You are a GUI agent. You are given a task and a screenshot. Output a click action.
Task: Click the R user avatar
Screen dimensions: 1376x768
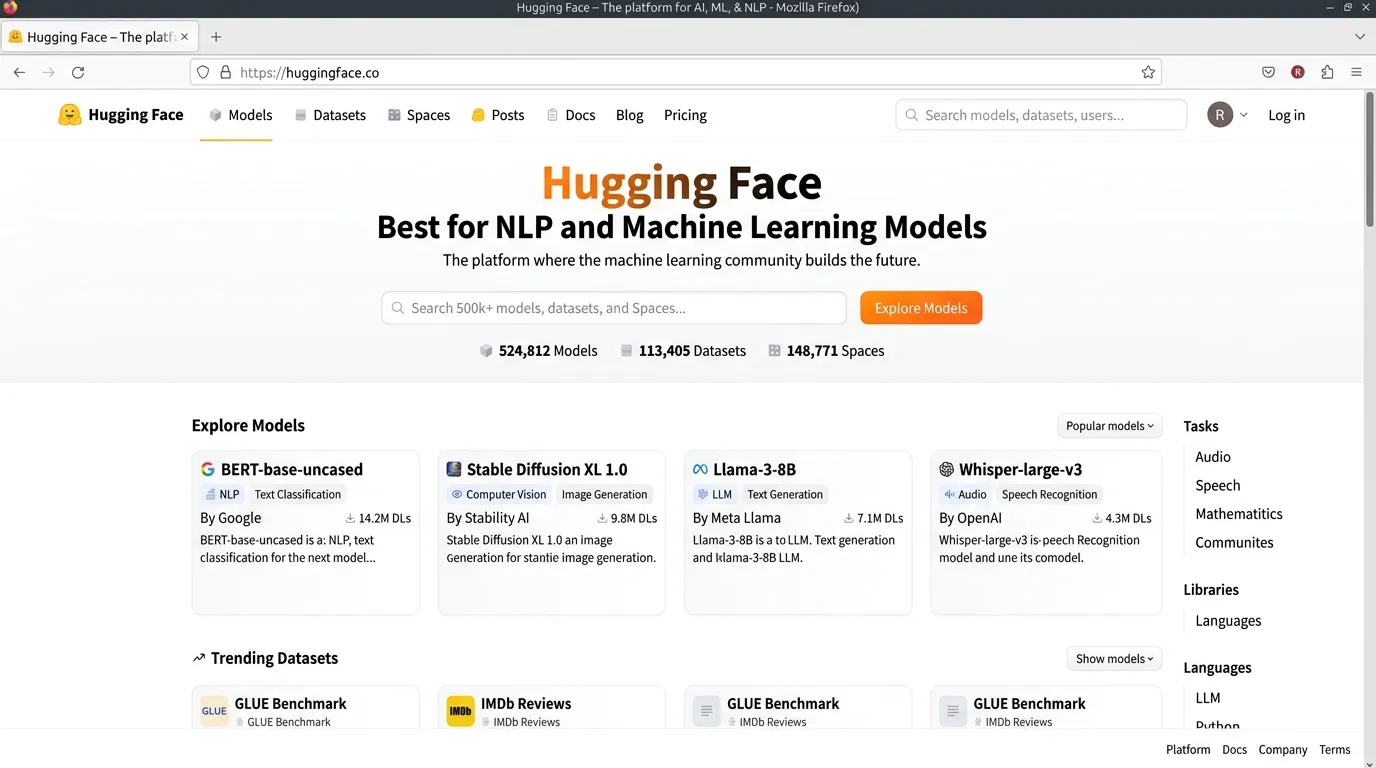pos(1220,115)
